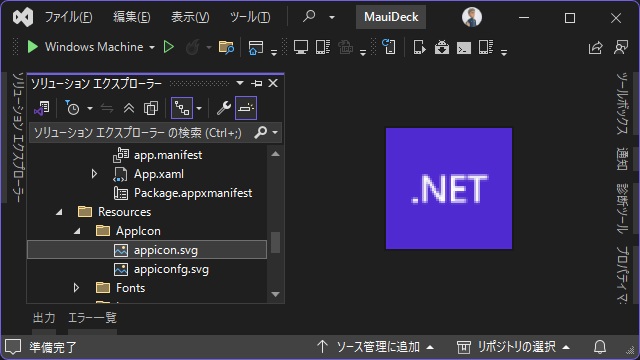The image size is (640, 360).
Task: Open the 編集(E) menu
Action: [131, 17]
